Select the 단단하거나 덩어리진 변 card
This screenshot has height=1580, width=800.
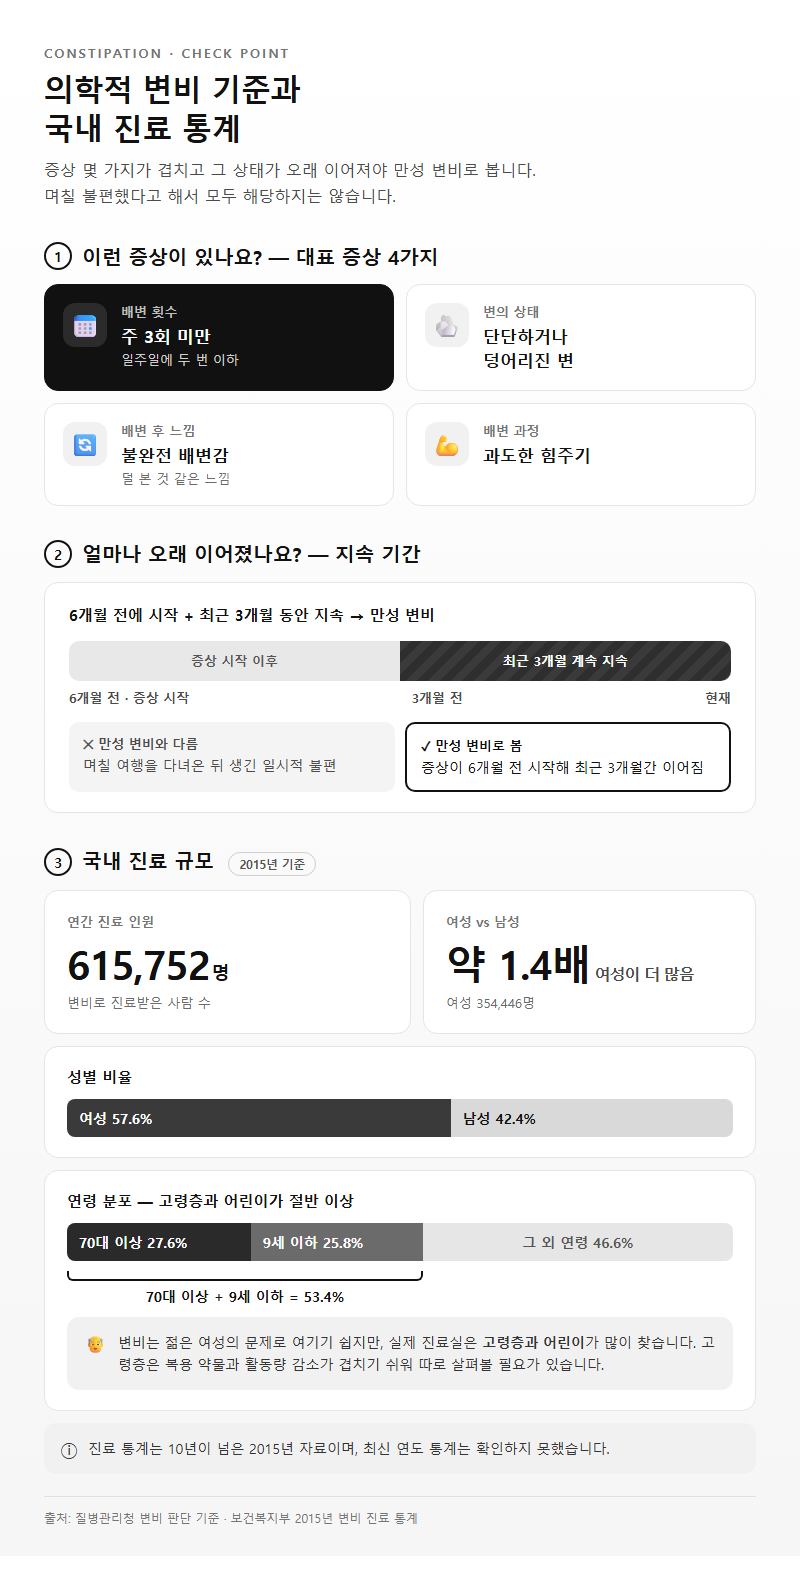tap(581, 337)
